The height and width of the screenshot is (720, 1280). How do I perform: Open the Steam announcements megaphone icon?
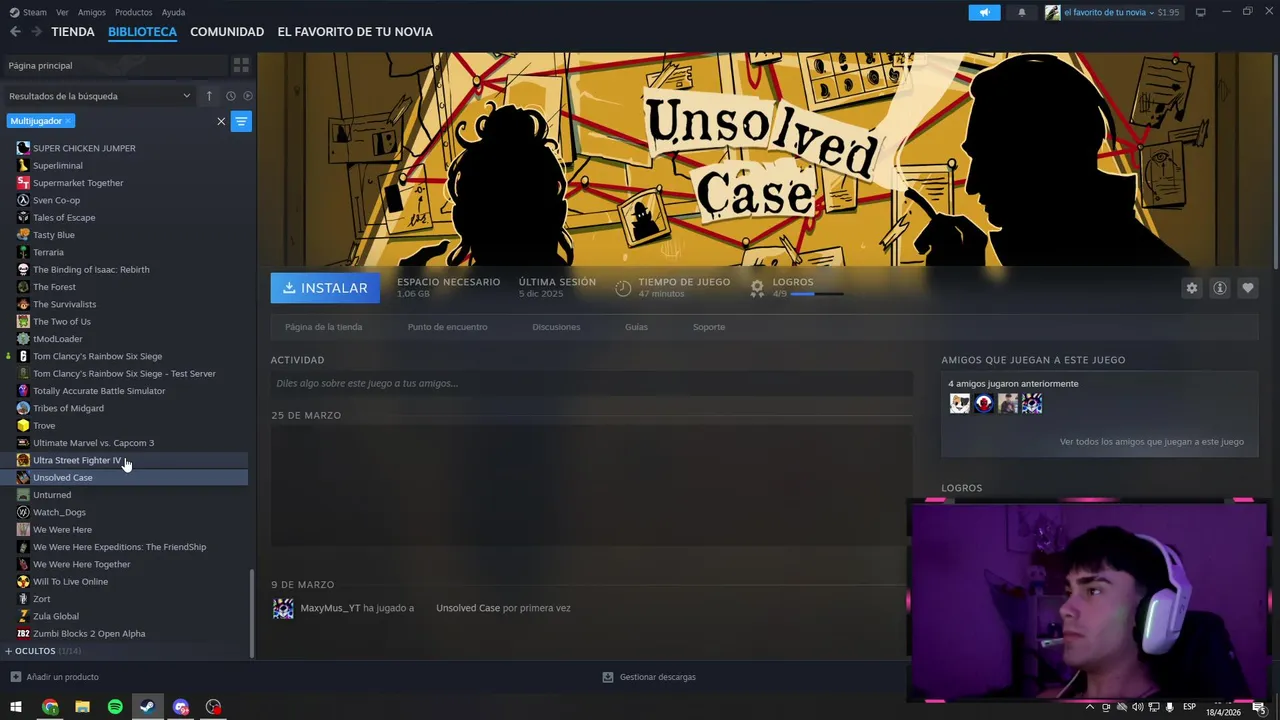click(984, 12)
